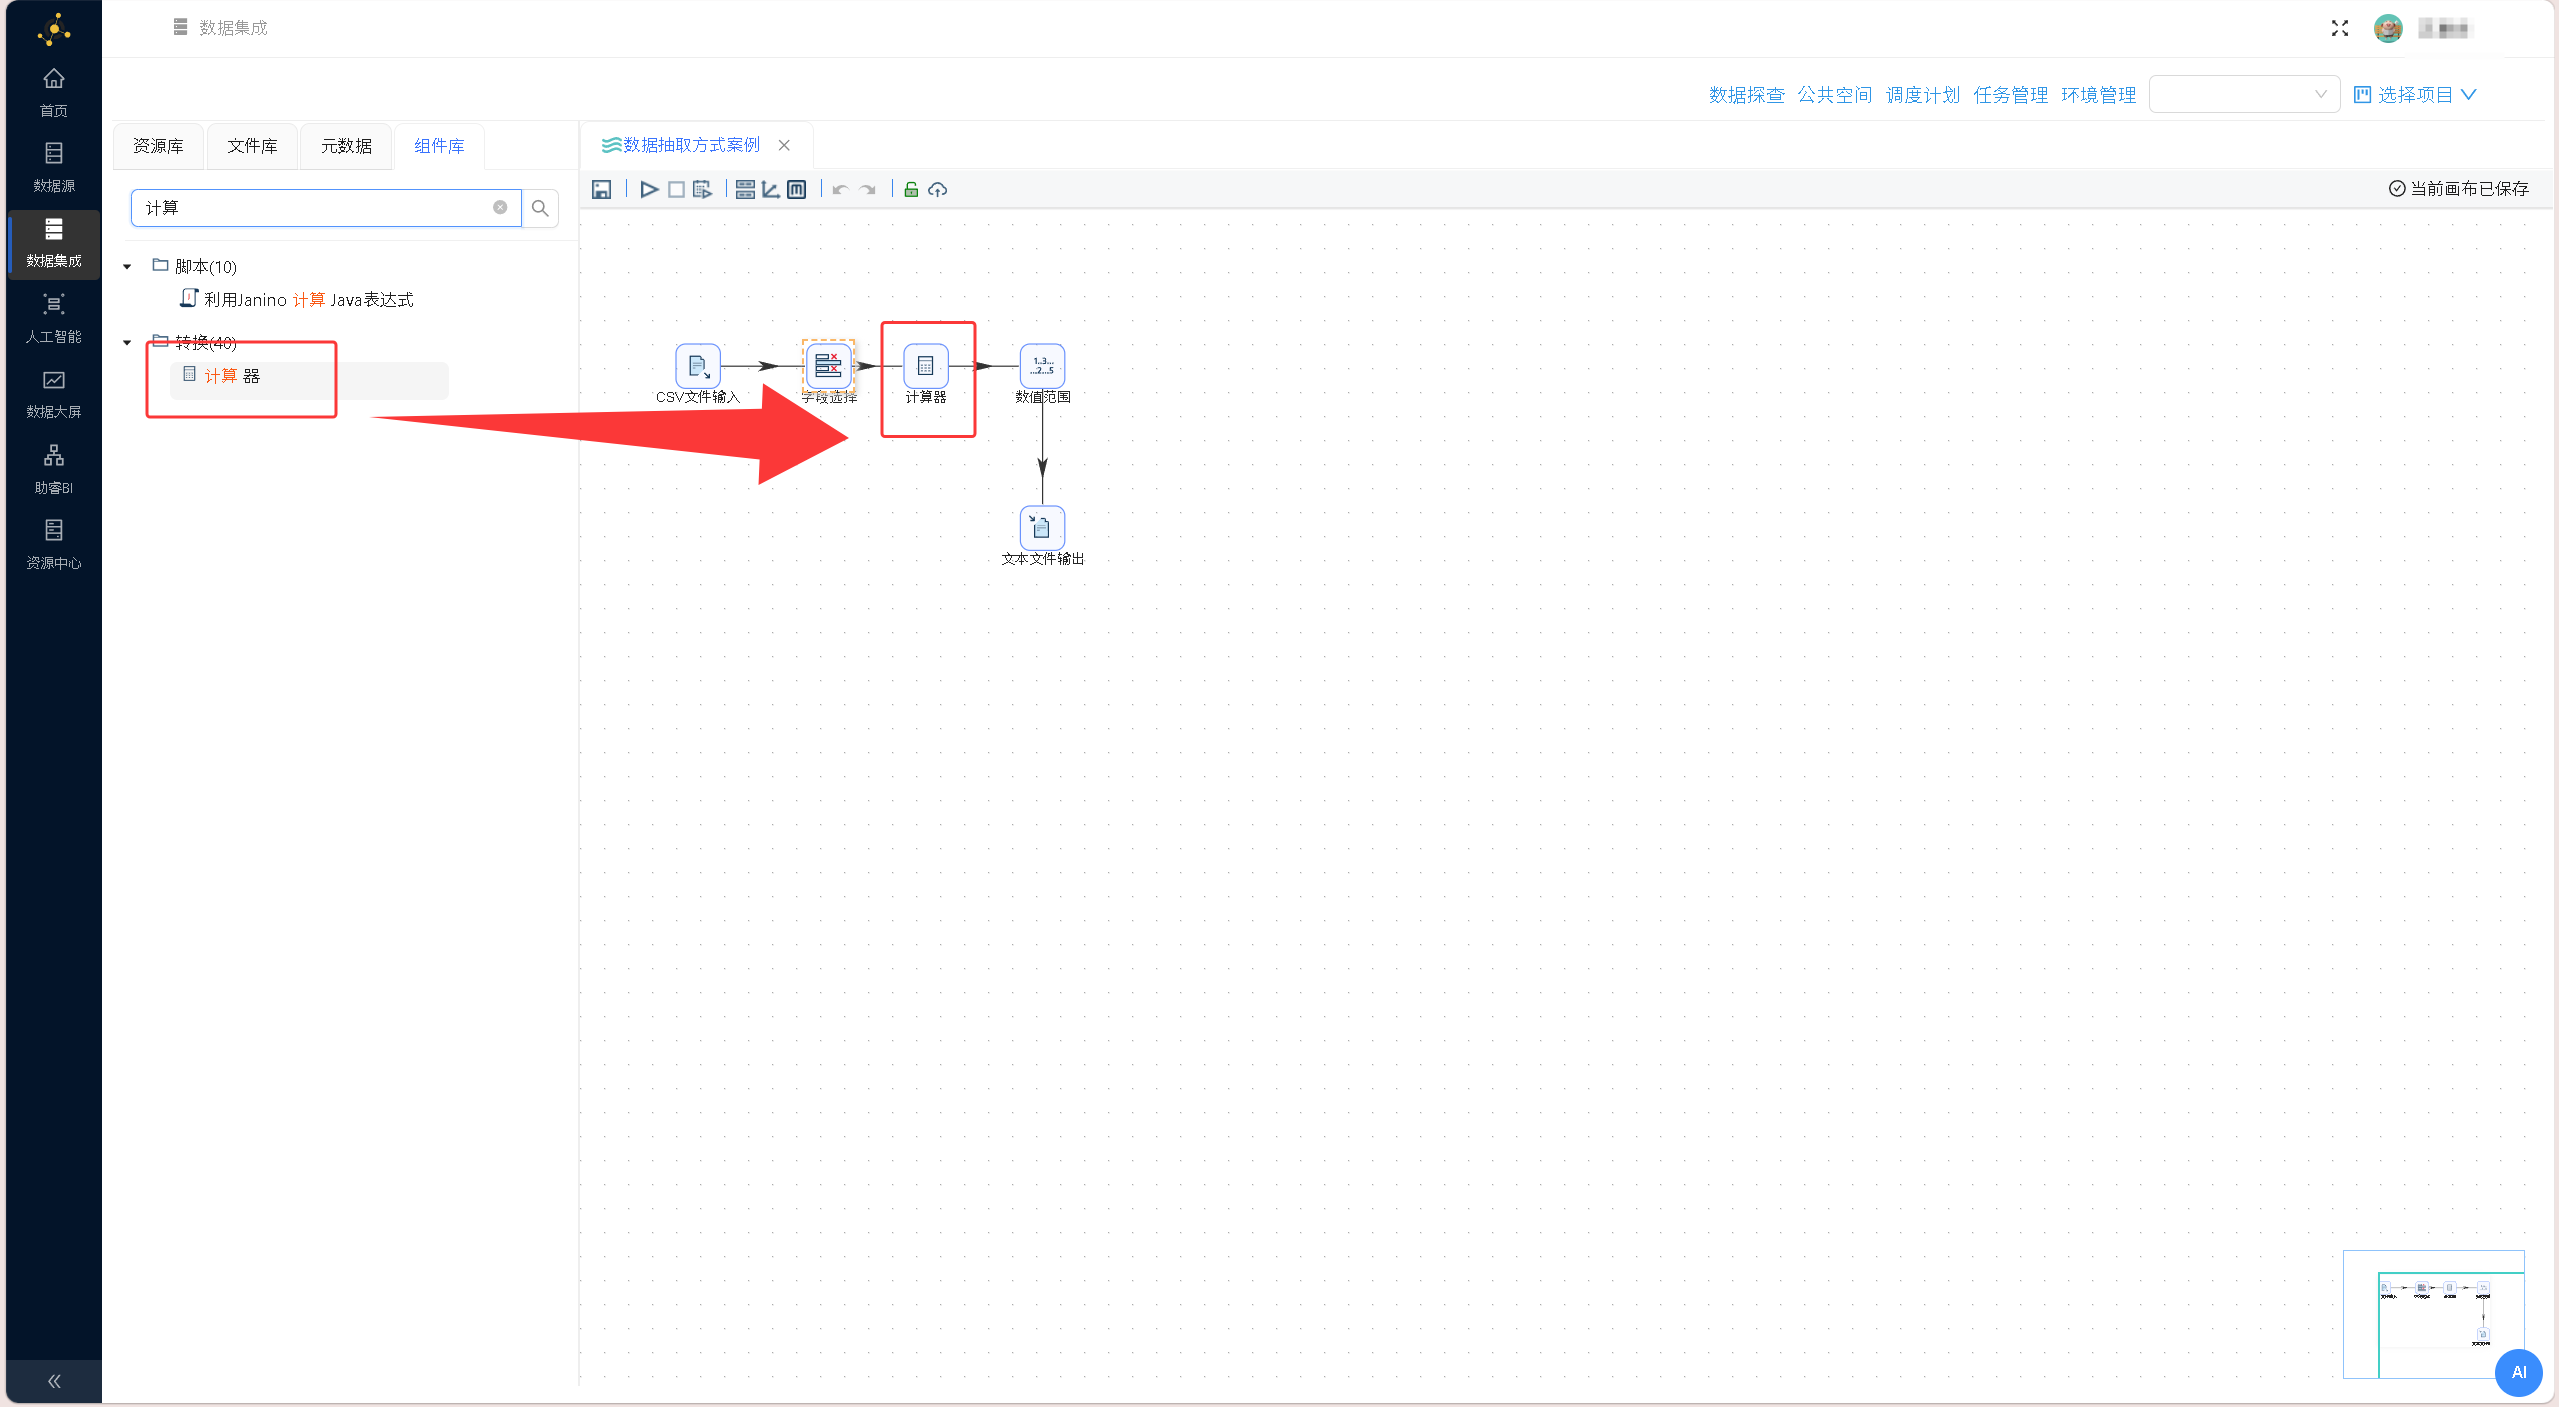2559x1407 pixels.
Task: Click the 数据集成 breadcrumb title
Action: click(x=233, y=28)
